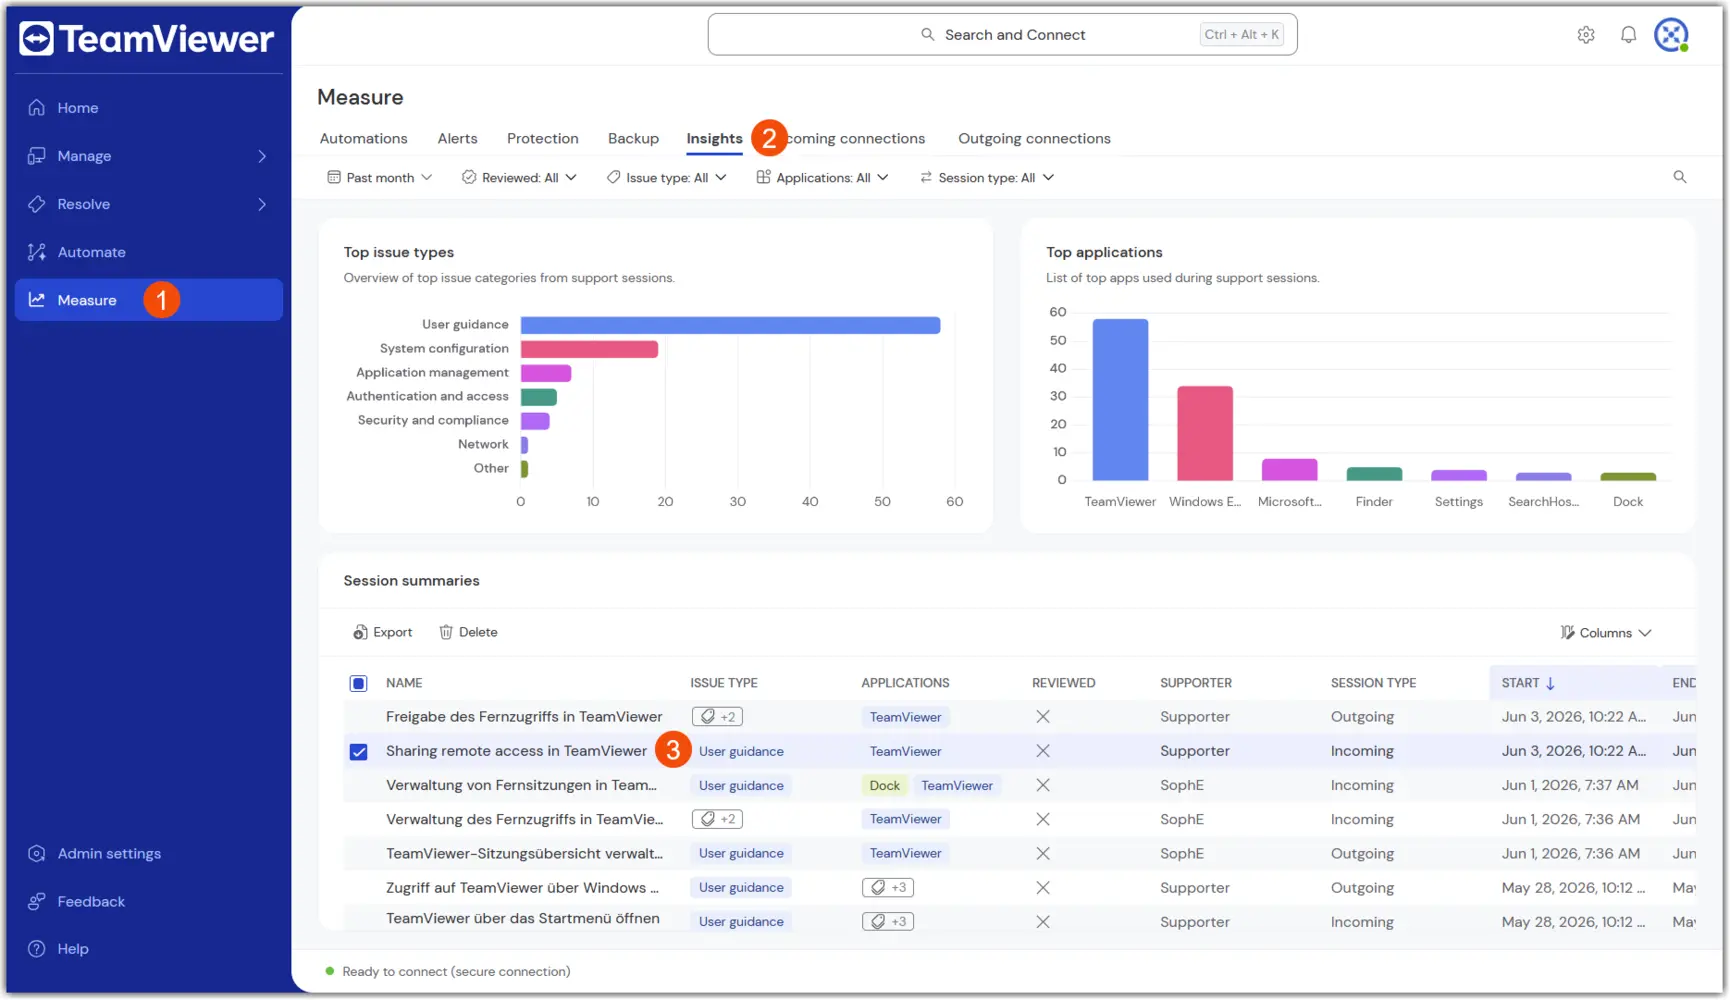The height and width of the screenshot is (1000, 1730).
Task: Select the Insights tab
Action: coord(714,139)
